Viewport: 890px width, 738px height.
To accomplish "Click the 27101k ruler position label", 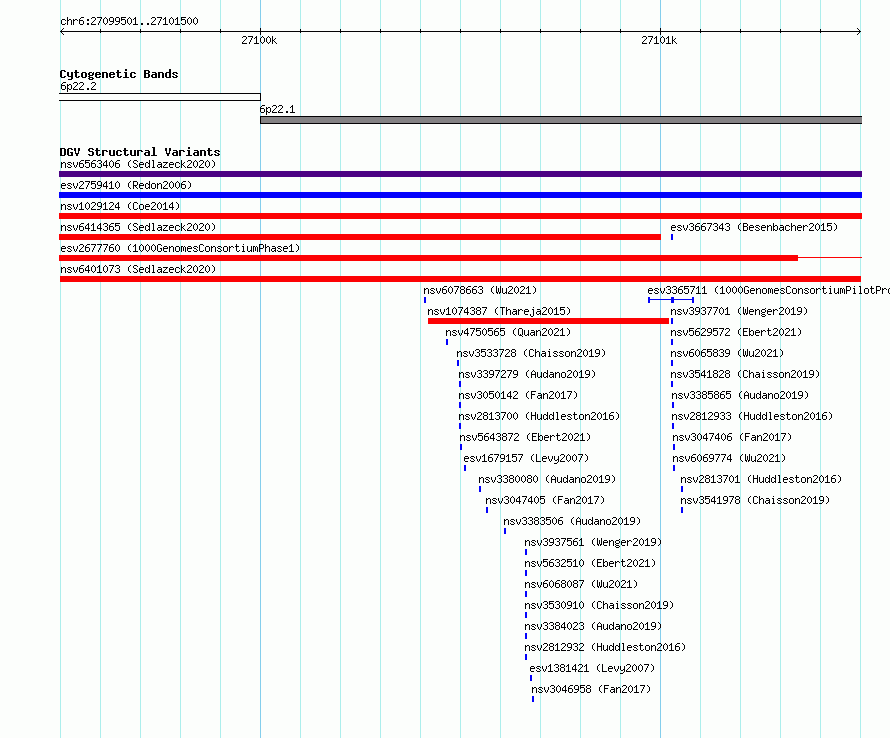I will pos(659,40).
